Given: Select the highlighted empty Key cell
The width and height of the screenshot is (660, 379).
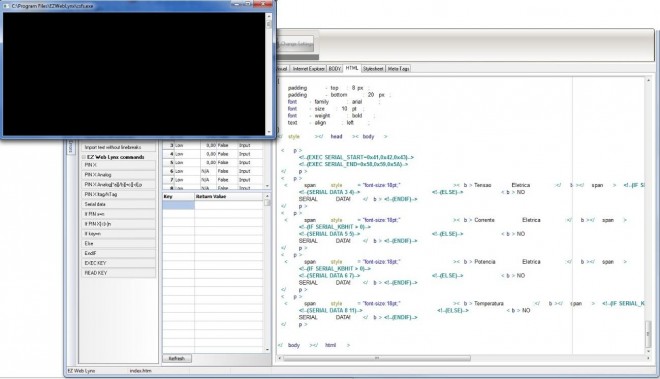Looking at the screenshot, I should pyautogui.click(x=178, y=205).
